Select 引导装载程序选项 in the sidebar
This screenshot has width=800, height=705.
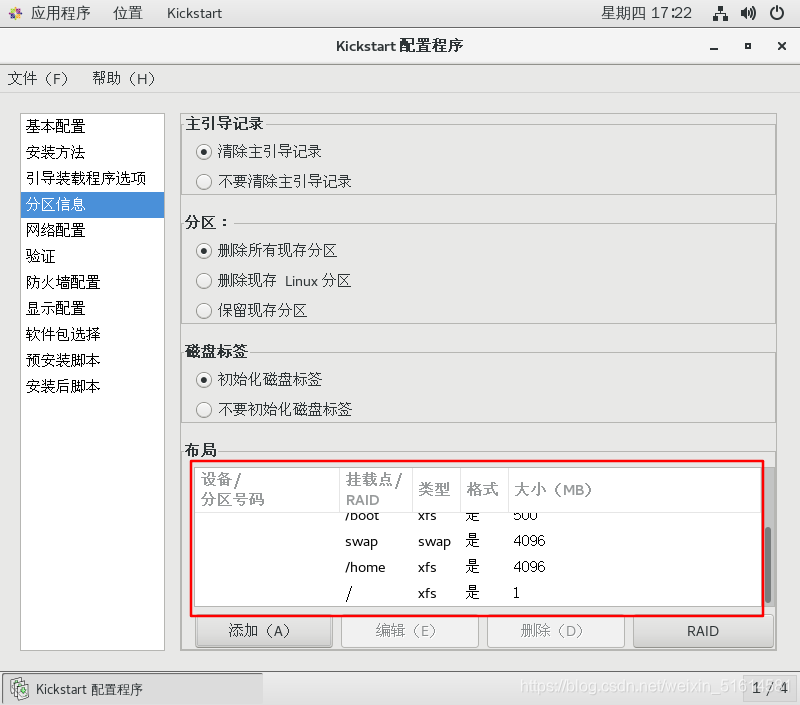[92, 179]
